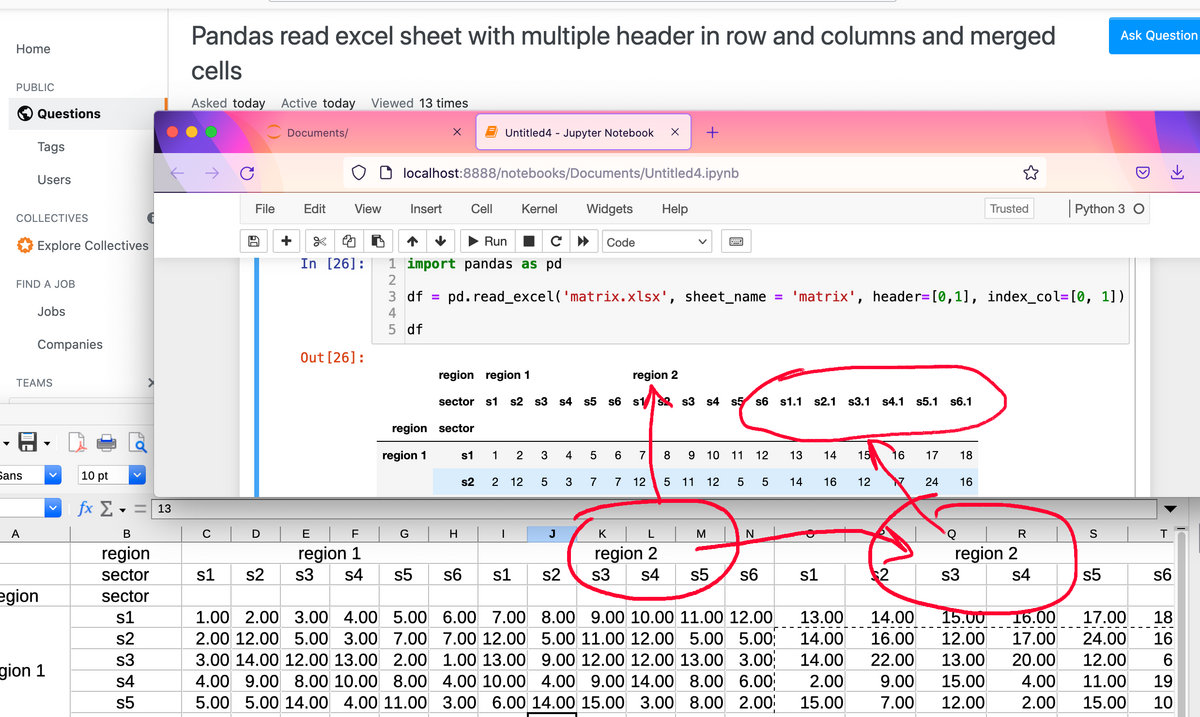This screenshot has width=1200, height=717.
Task: Select column J header in the spreadsheet
Action: (x=552, y=534)
